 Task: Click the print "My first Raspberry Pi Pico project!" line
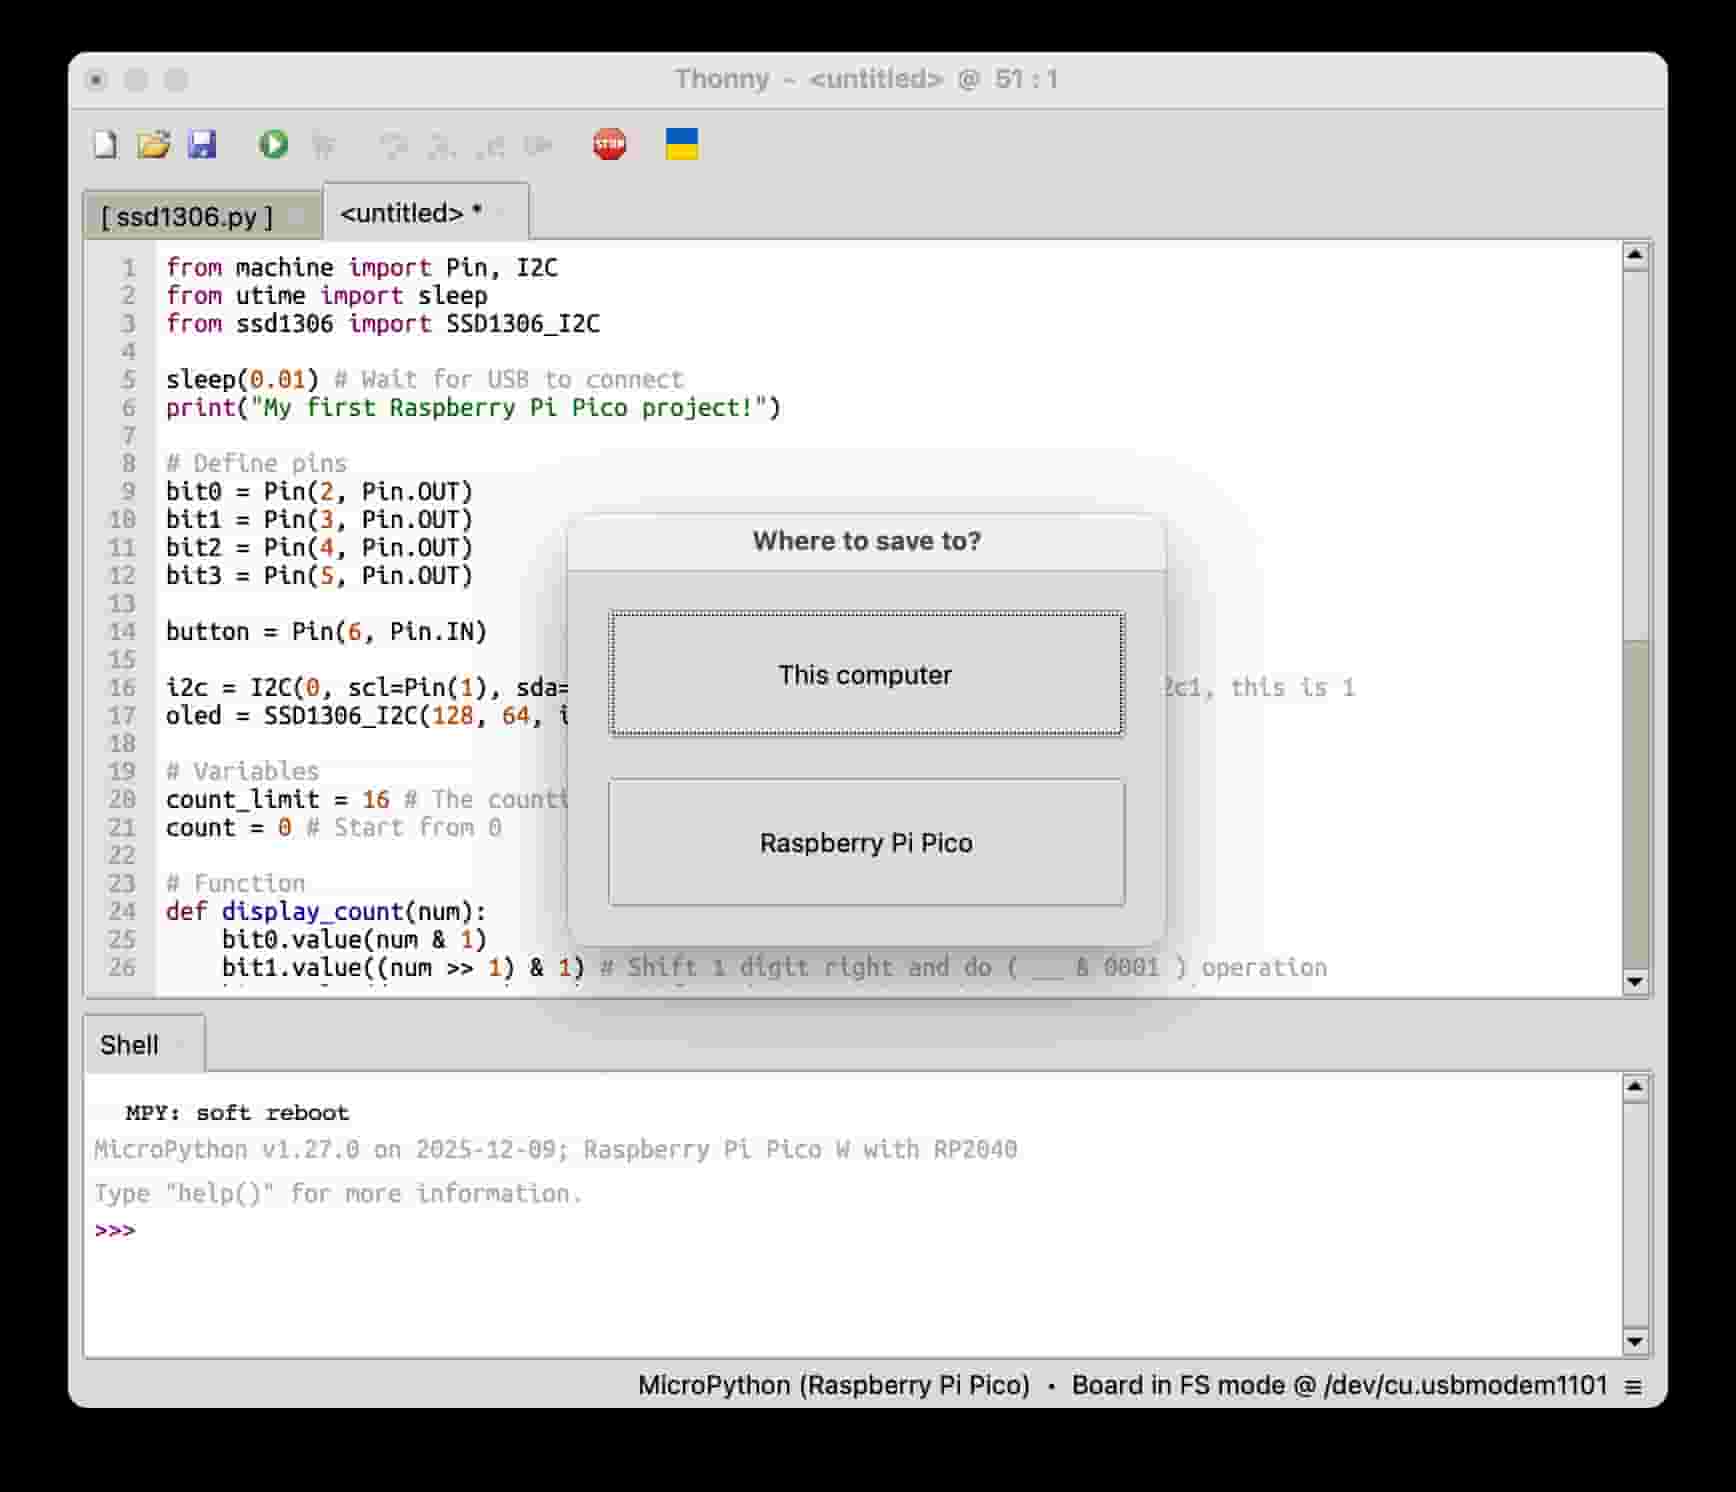pyautogui.click(x=473, y=407)
